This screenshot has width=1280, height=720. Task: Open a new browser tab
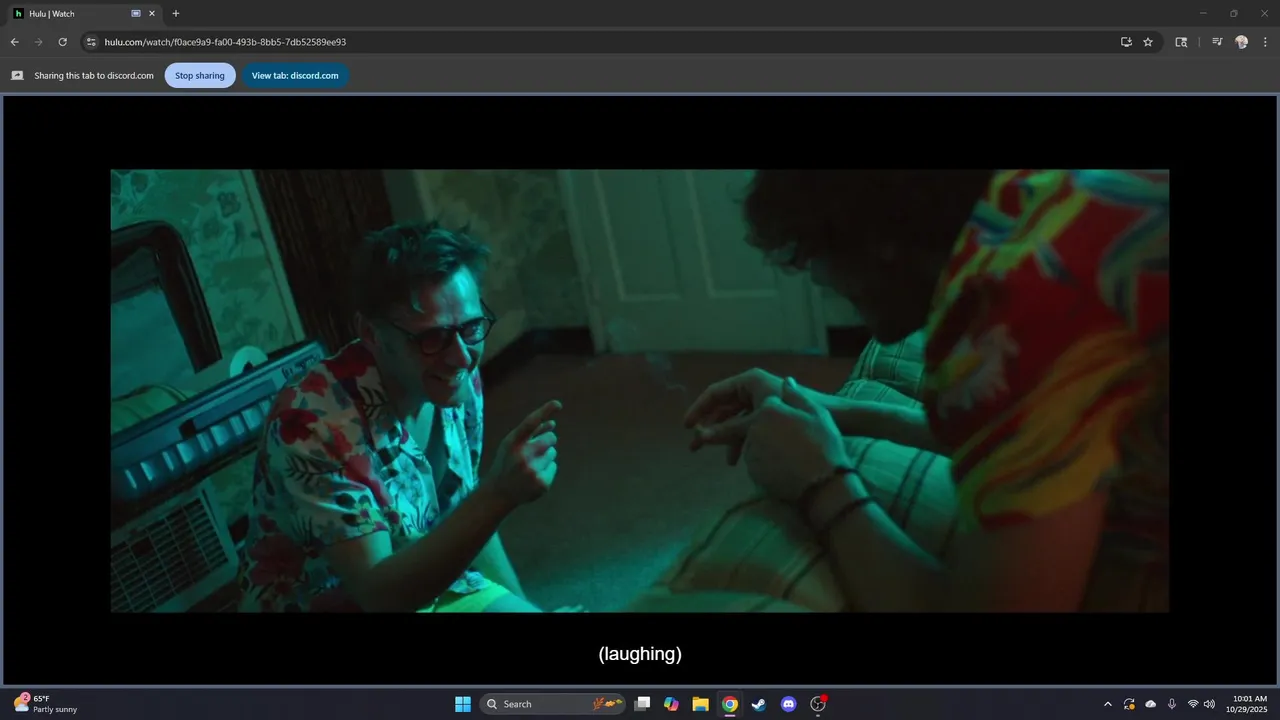click(176, 14)
